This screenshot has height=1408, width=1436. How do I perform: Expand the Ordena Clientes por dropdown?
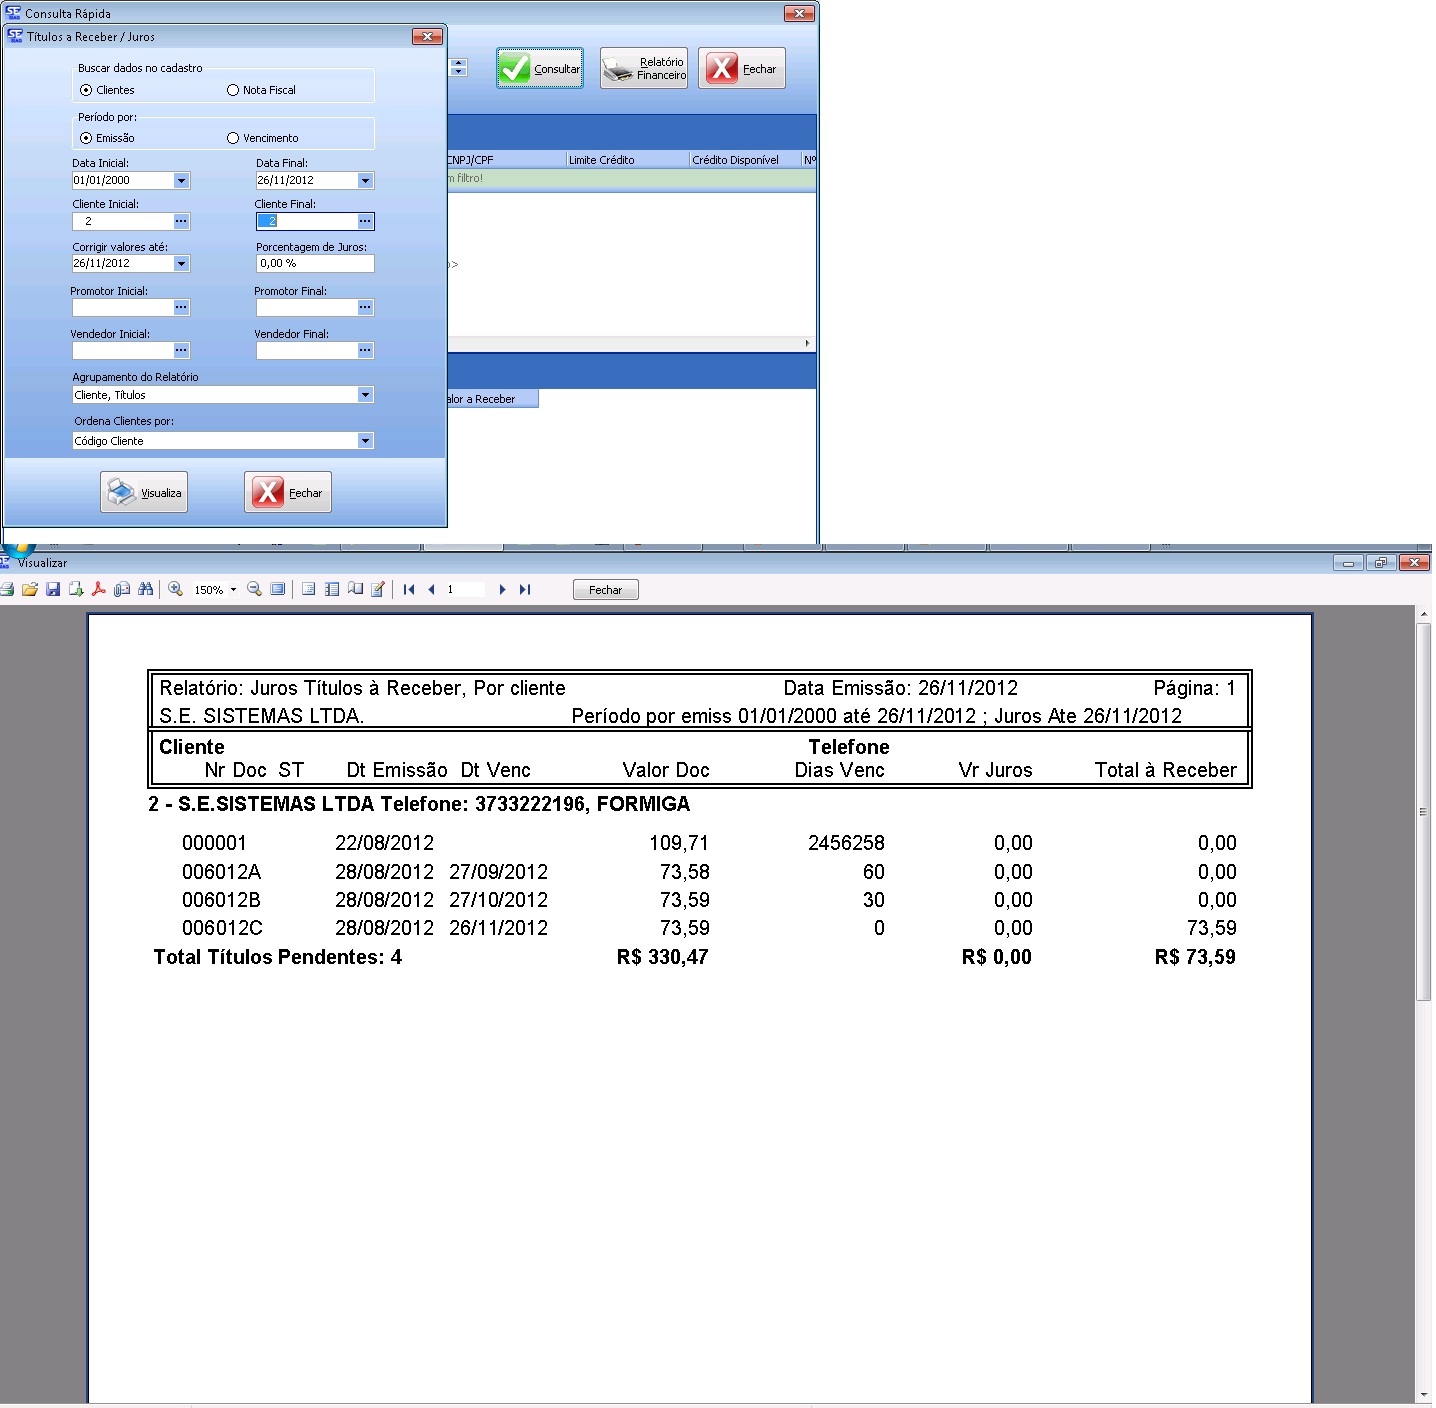(x=365, y=441)
